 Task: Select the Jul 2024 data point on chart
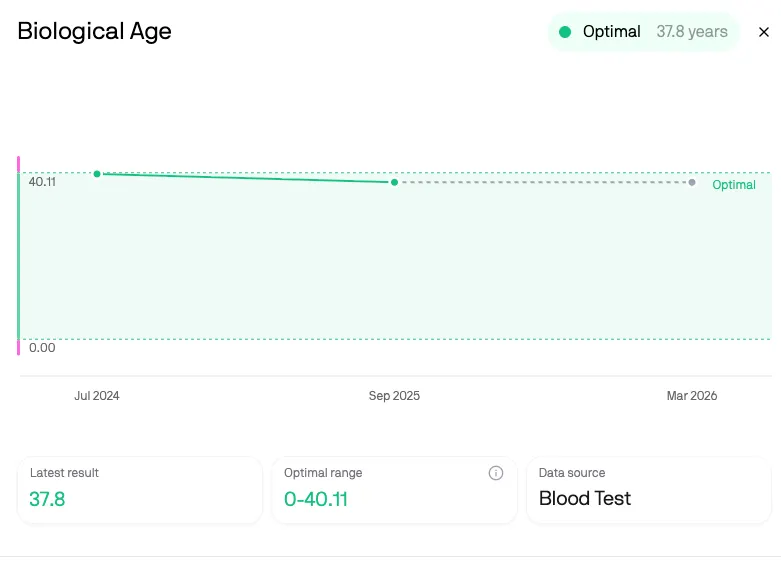pos(97,174)
